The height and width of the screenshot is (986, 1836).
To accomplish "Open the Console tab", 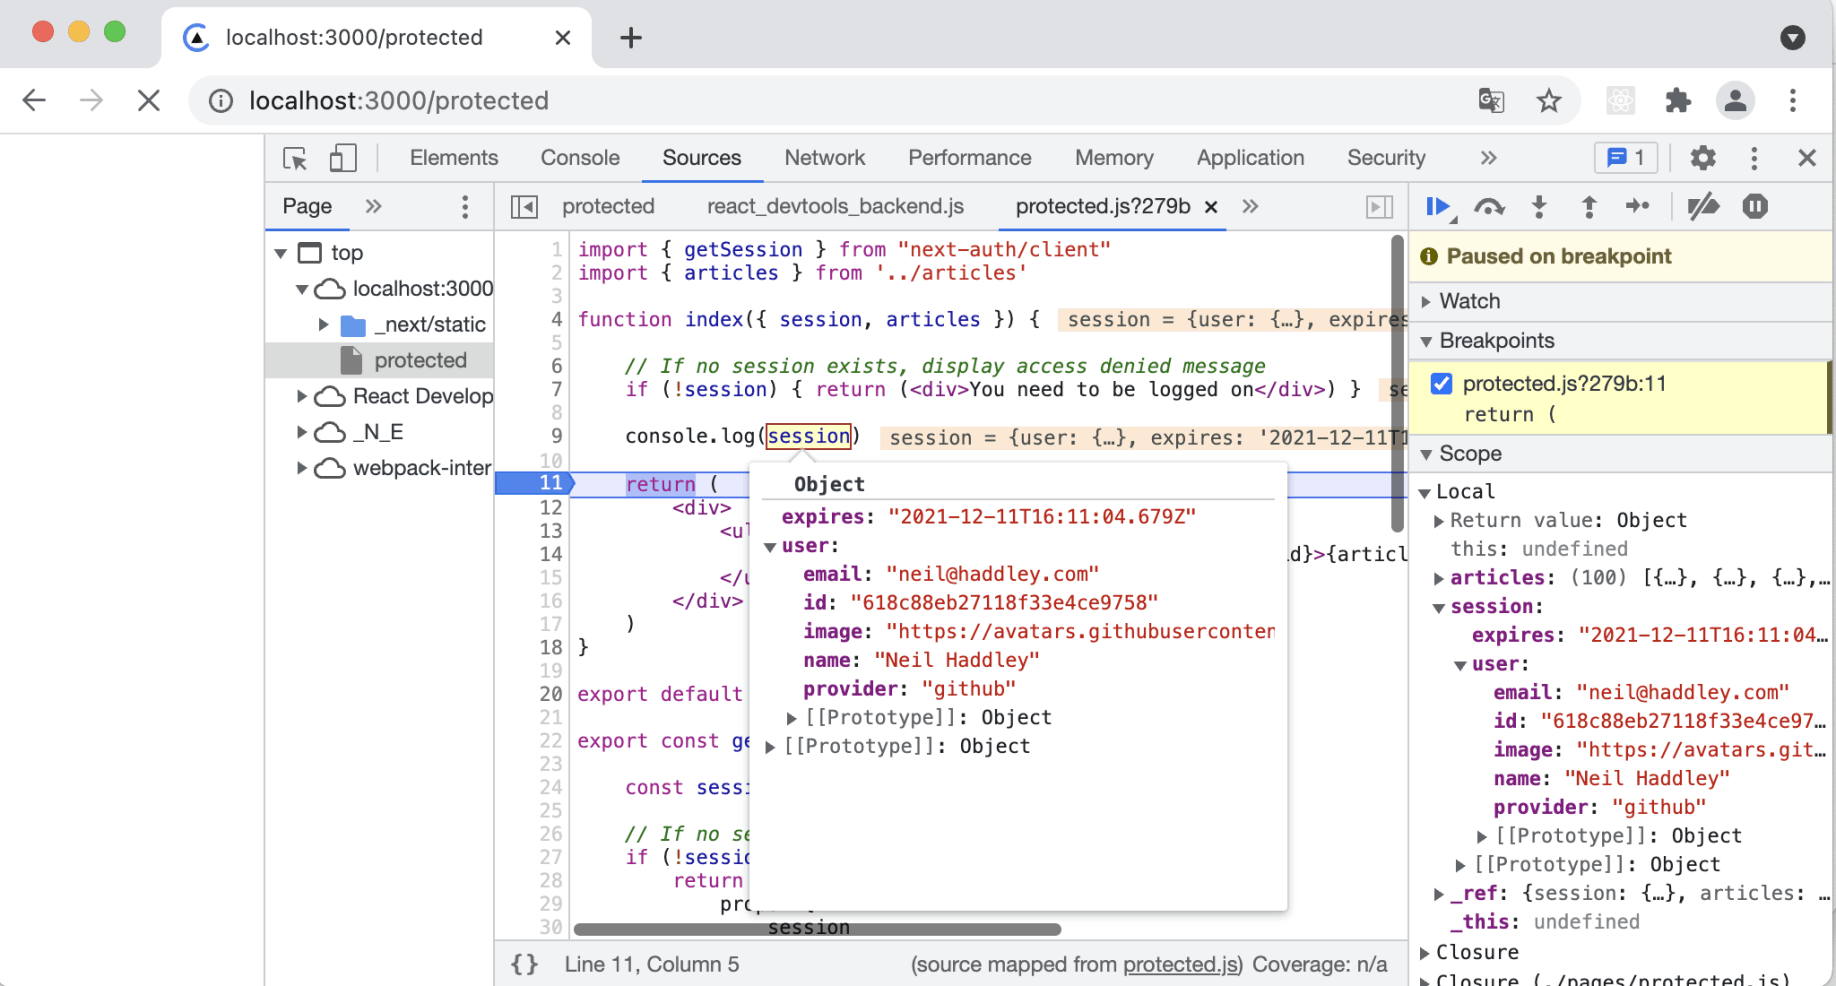I will pos(580,158).
